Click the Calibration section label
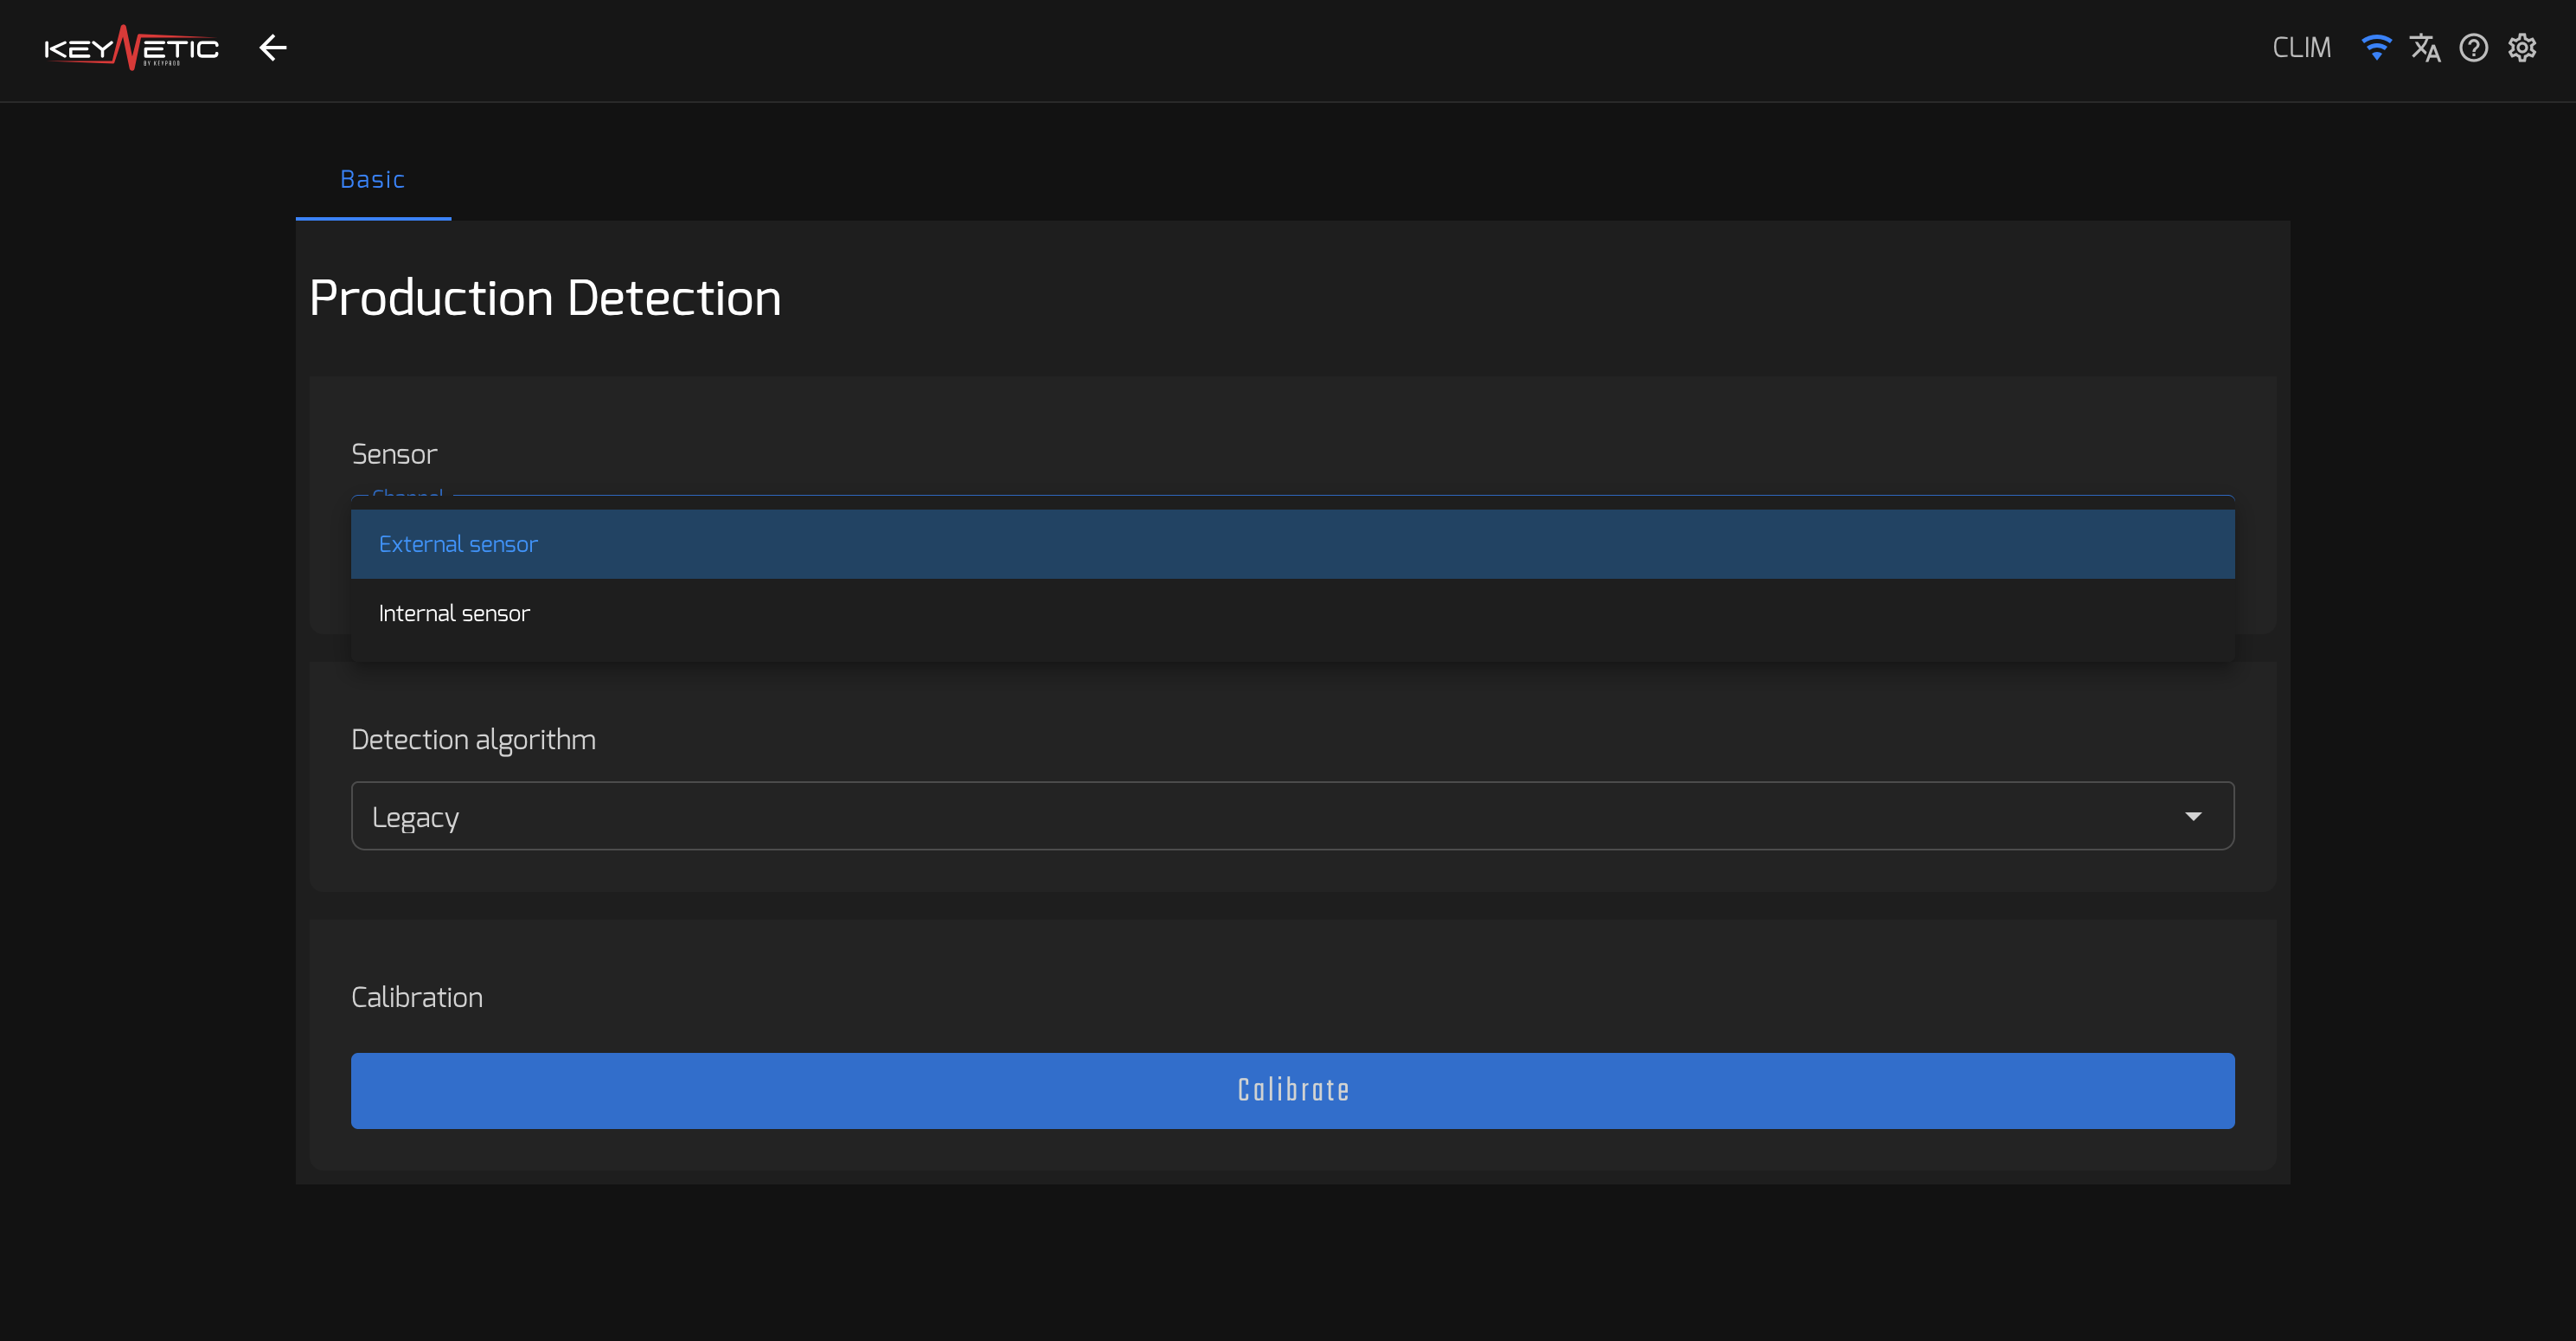Screen dimensions: 2576x1341 click(417, 997)
